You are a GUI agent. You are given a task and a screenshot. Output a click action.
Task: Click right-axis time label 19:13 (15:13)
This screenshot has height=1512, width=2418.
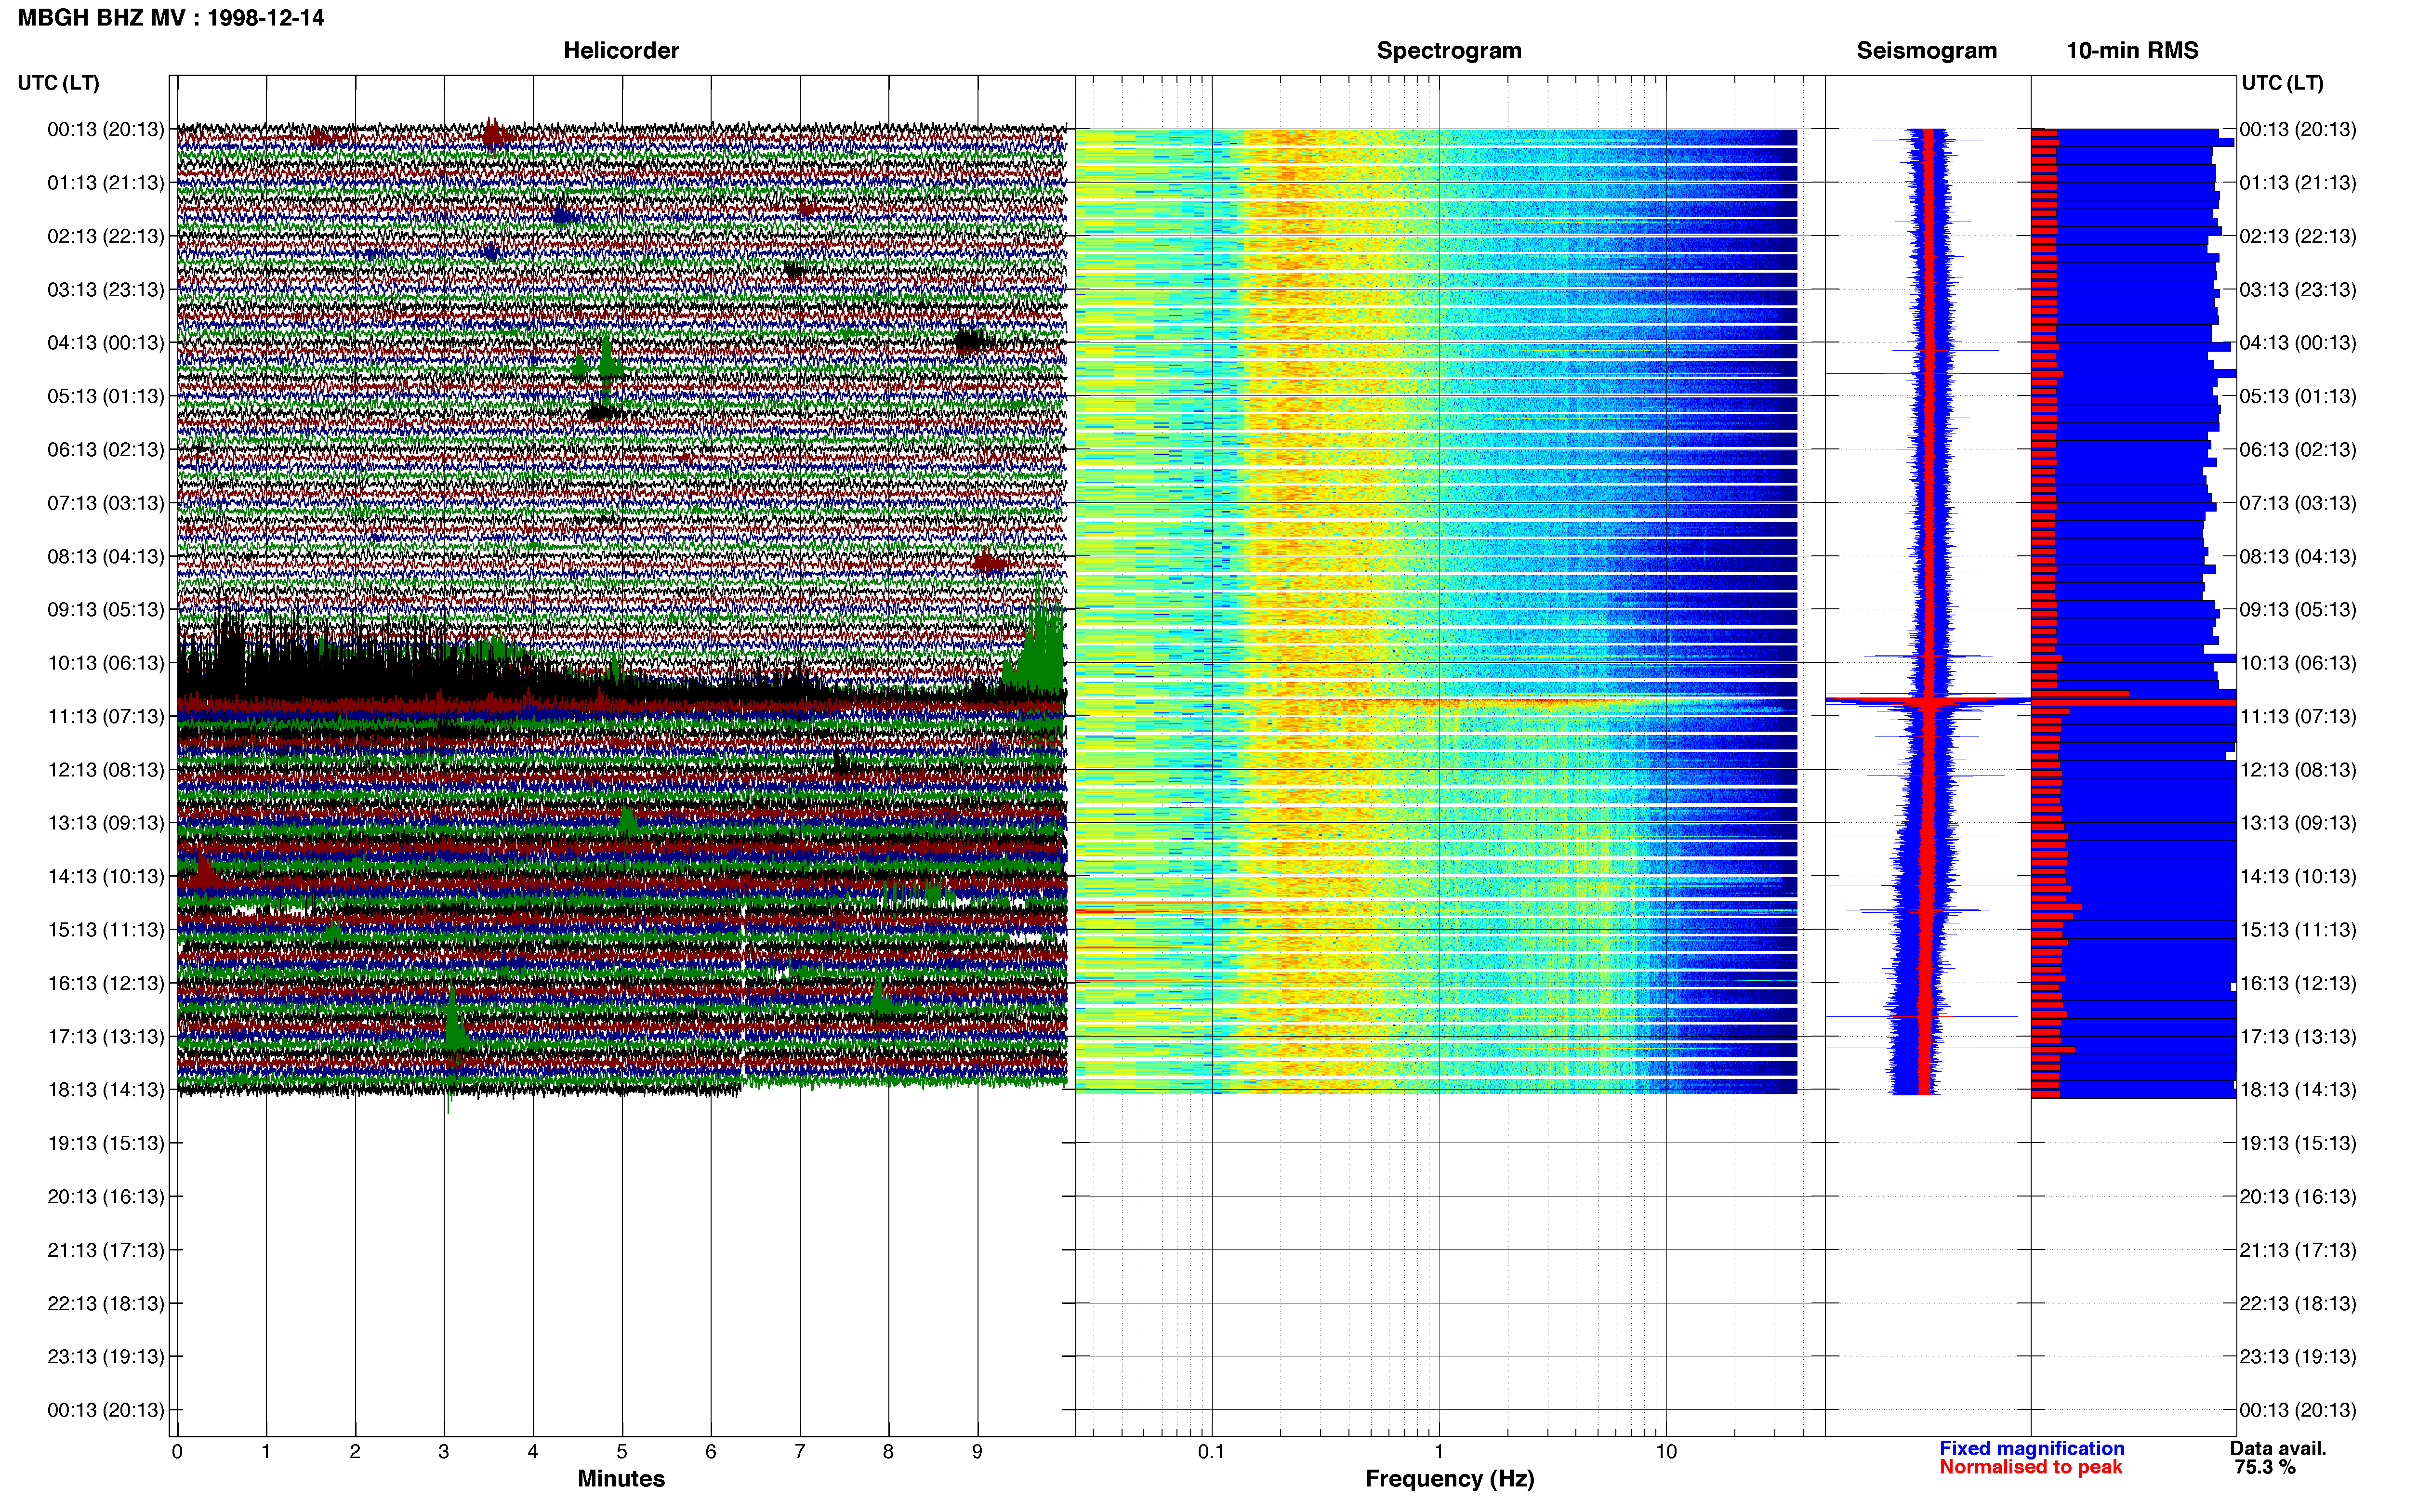tap(2298, 1143)
